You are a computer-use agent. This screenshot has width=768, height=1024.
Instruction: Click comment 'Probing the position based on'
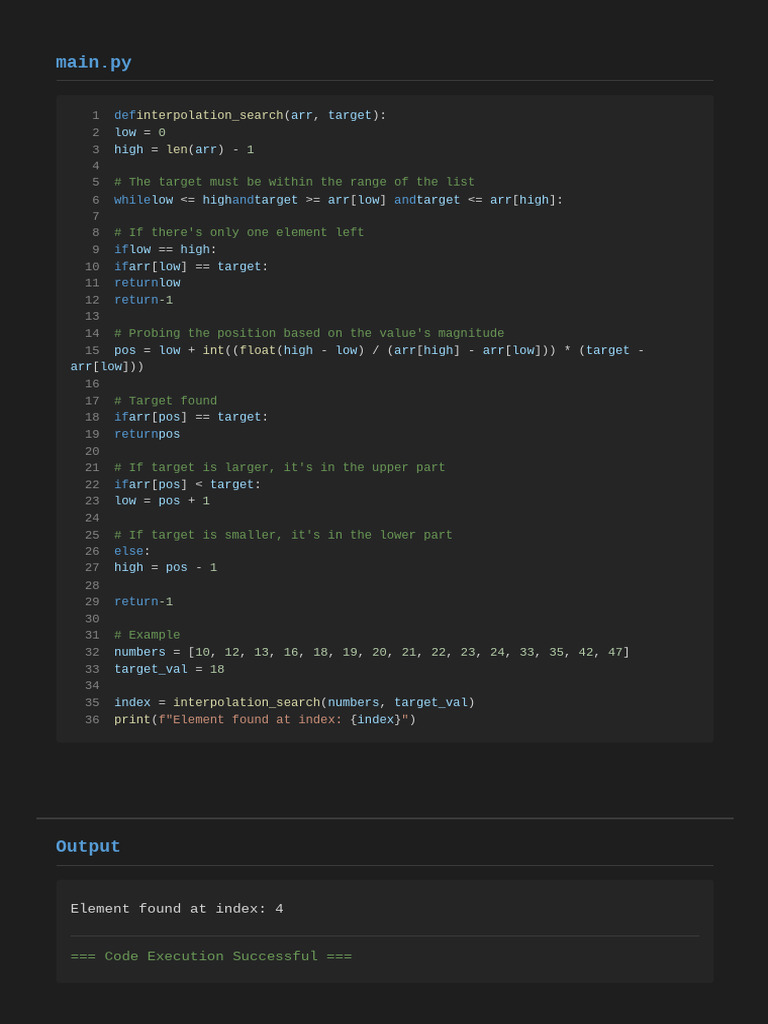click(x=309, y=334)
